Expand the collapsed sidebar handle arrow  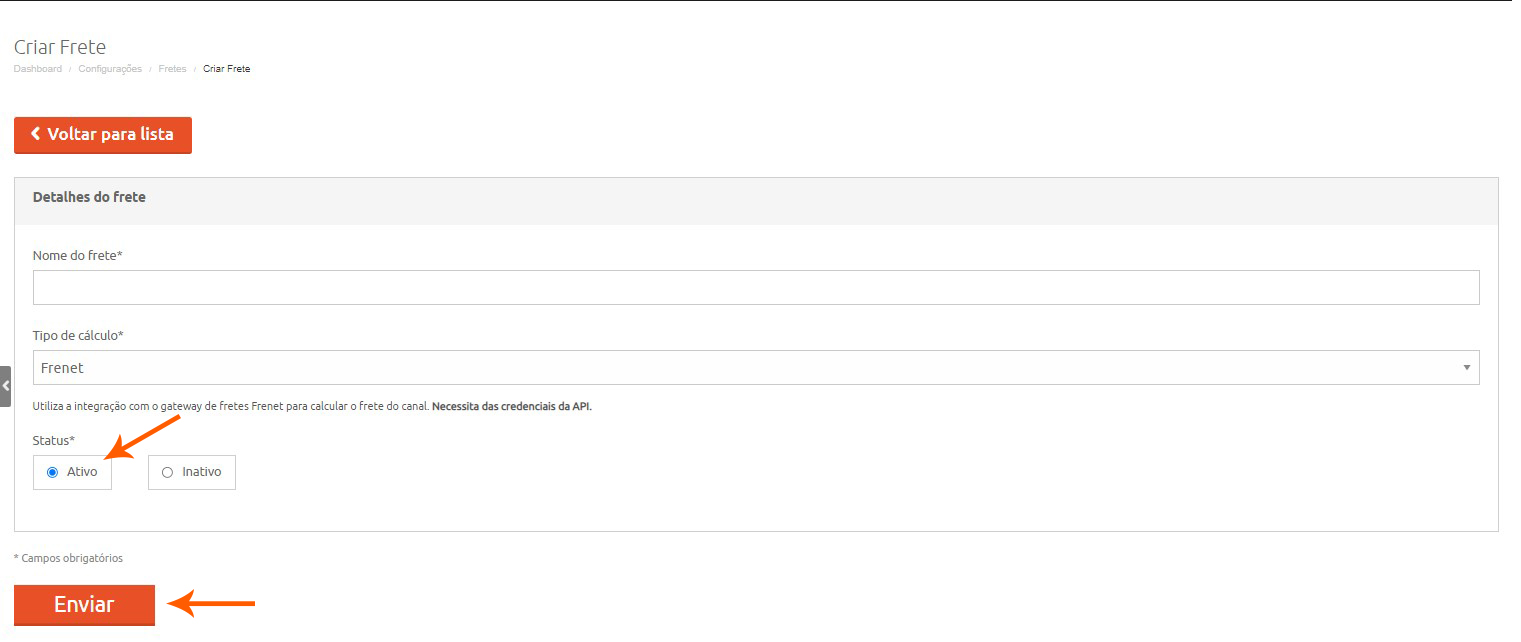(x=5, y=386)
